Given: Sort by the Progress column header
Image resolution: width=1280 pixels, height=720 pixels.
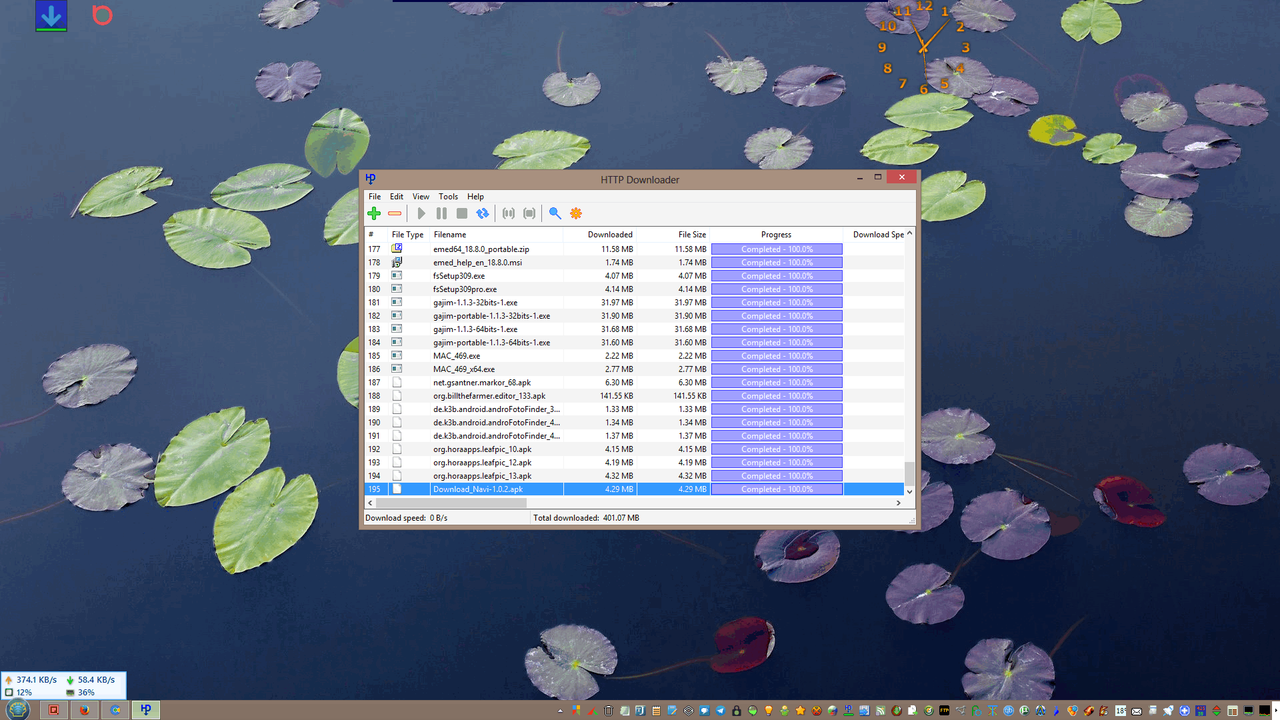Looking at the screenshot, I should (x=776, y=235).
